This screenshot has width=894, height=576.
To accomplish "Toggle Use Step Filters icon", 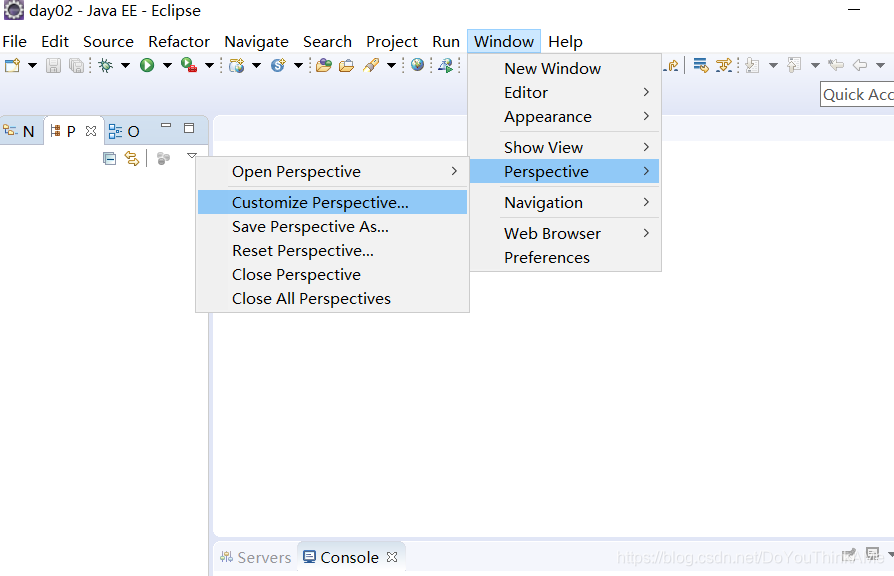I will (x=724, y=66).
